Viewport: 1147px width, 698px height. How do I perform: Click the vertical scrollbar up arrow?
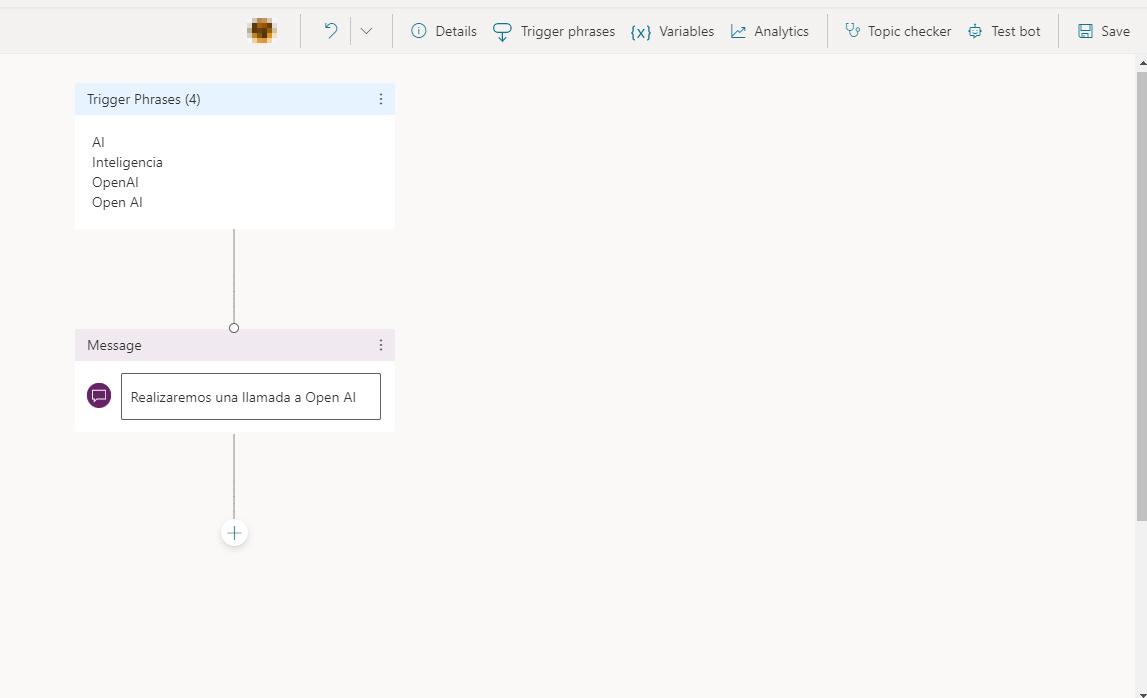(x=1141, y=63)
